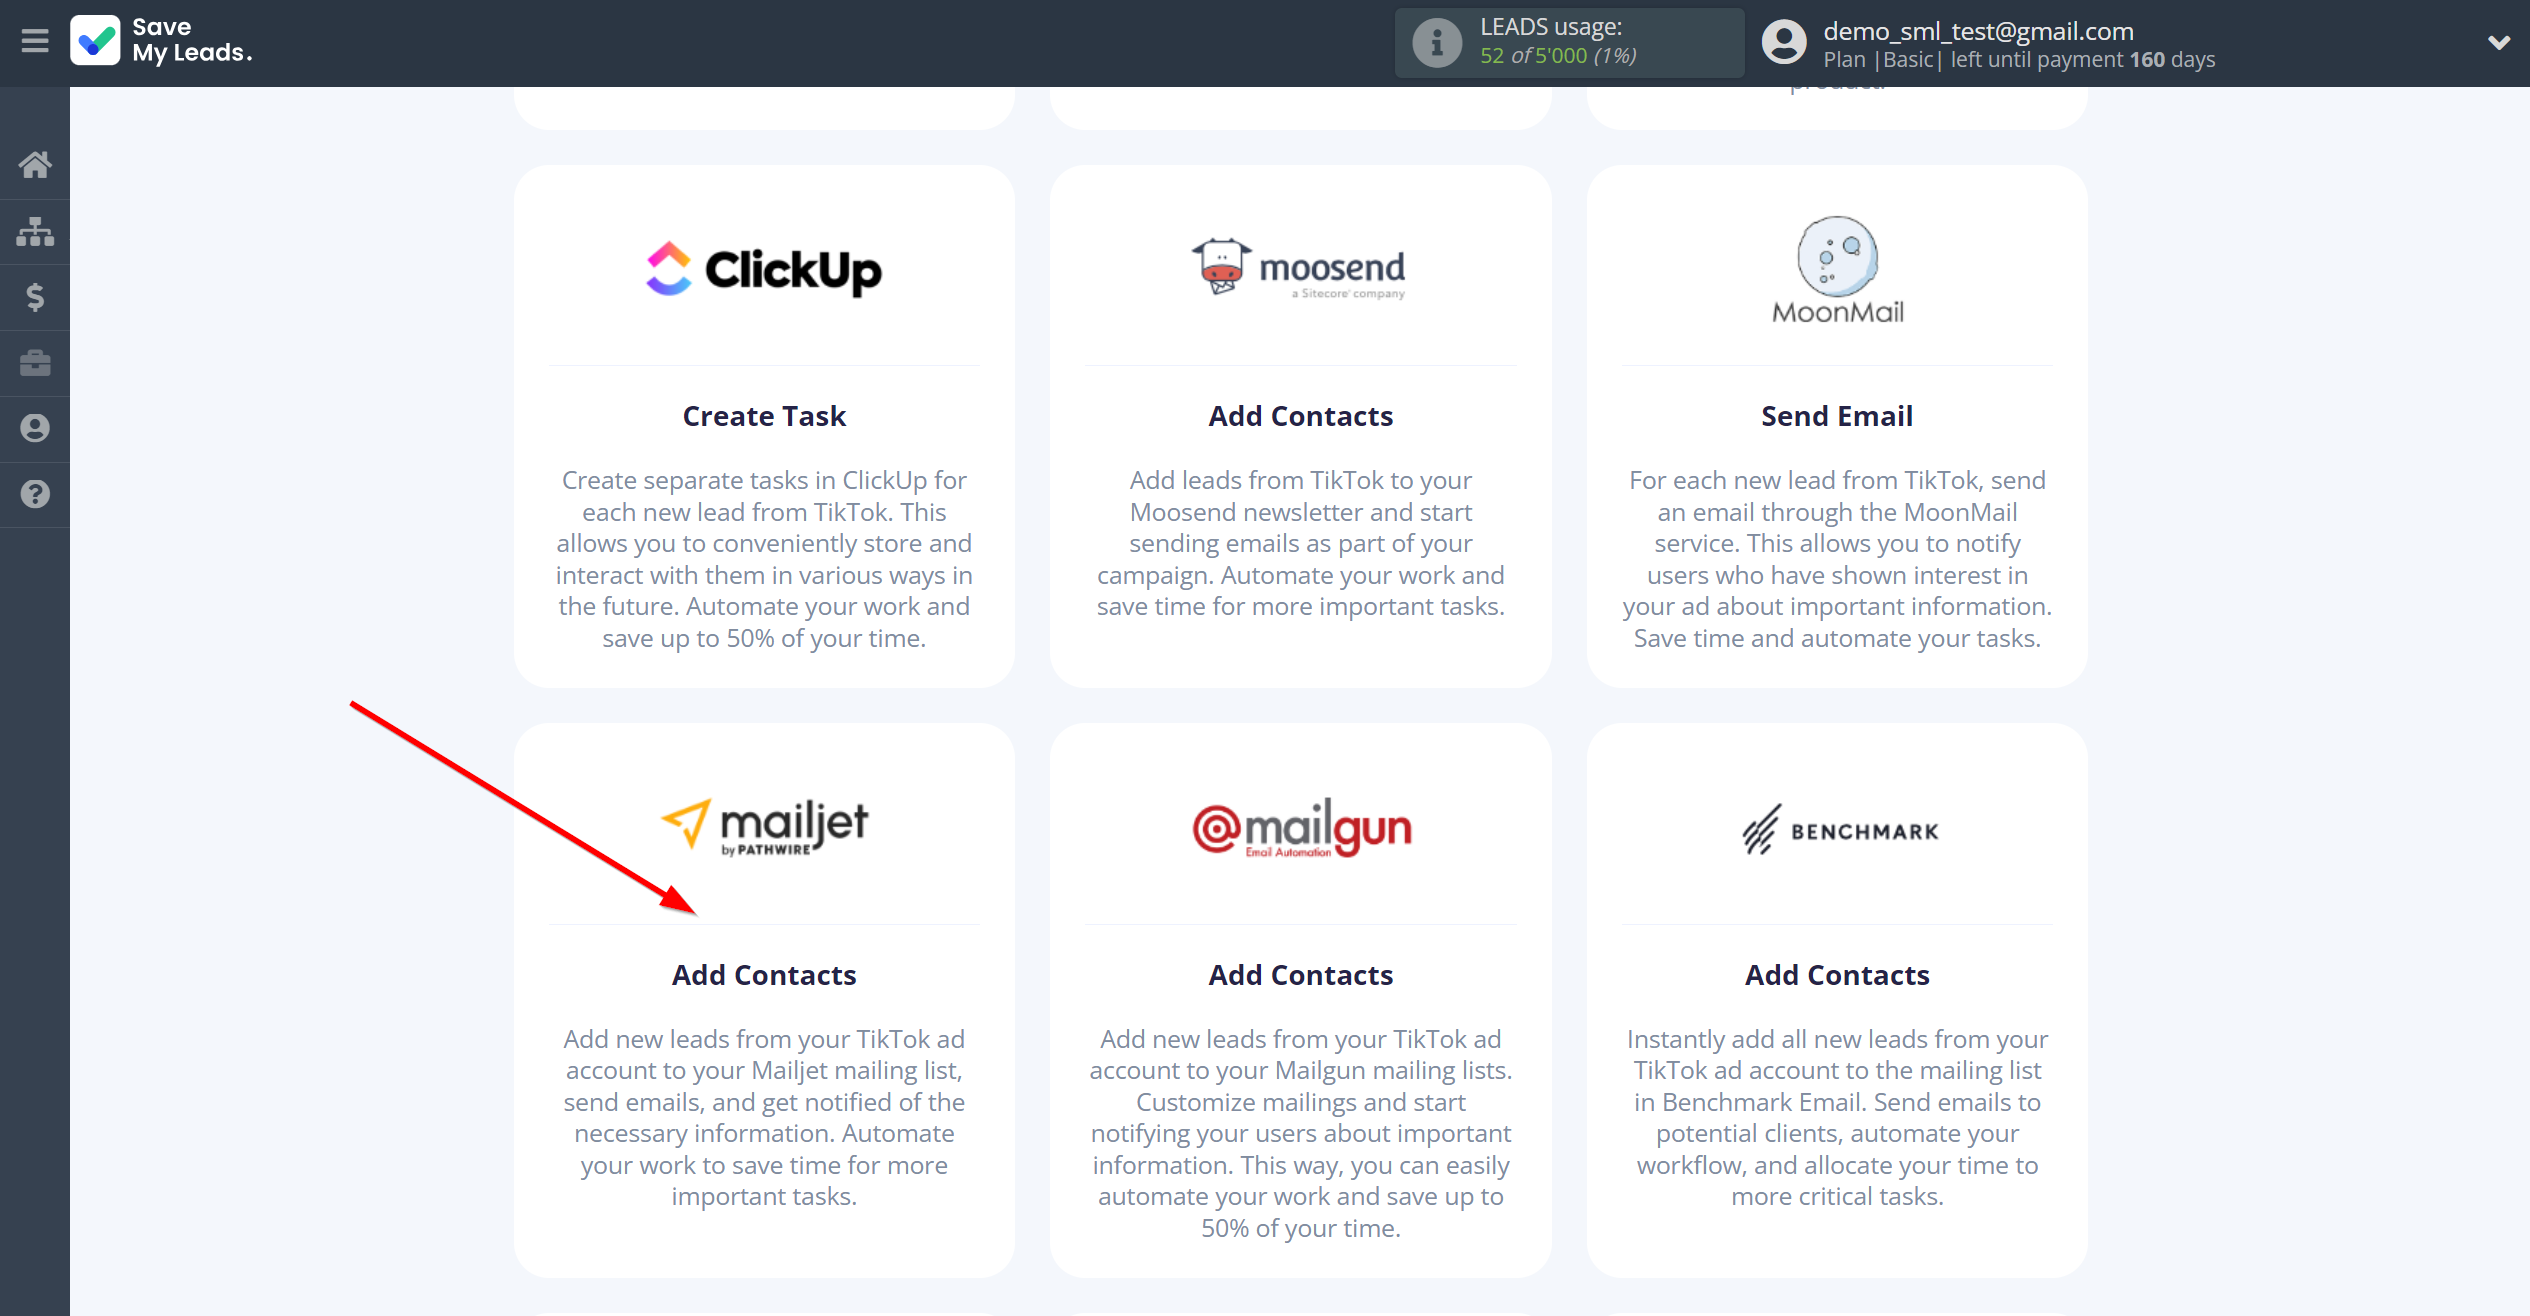Click the Plan Basic payment days text
Viewport: 2530px width, 1316px height.
click(2019, 60)
